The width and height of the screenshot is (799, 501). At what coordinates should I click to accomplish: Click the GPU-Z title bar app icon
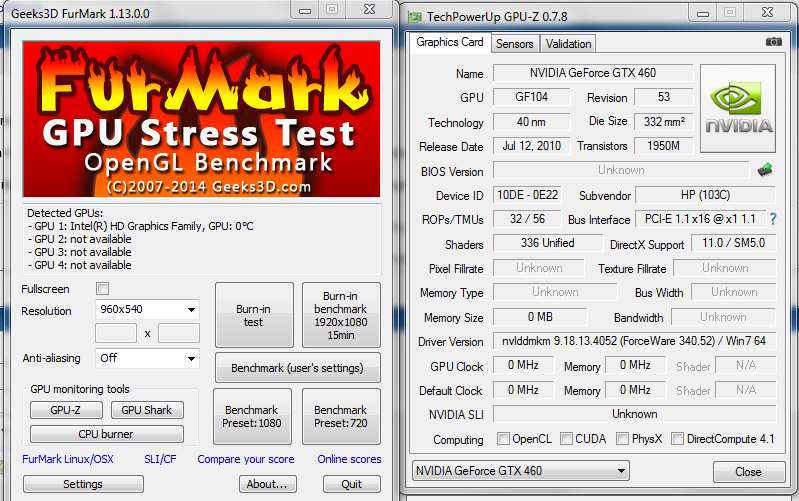[415, 17]
